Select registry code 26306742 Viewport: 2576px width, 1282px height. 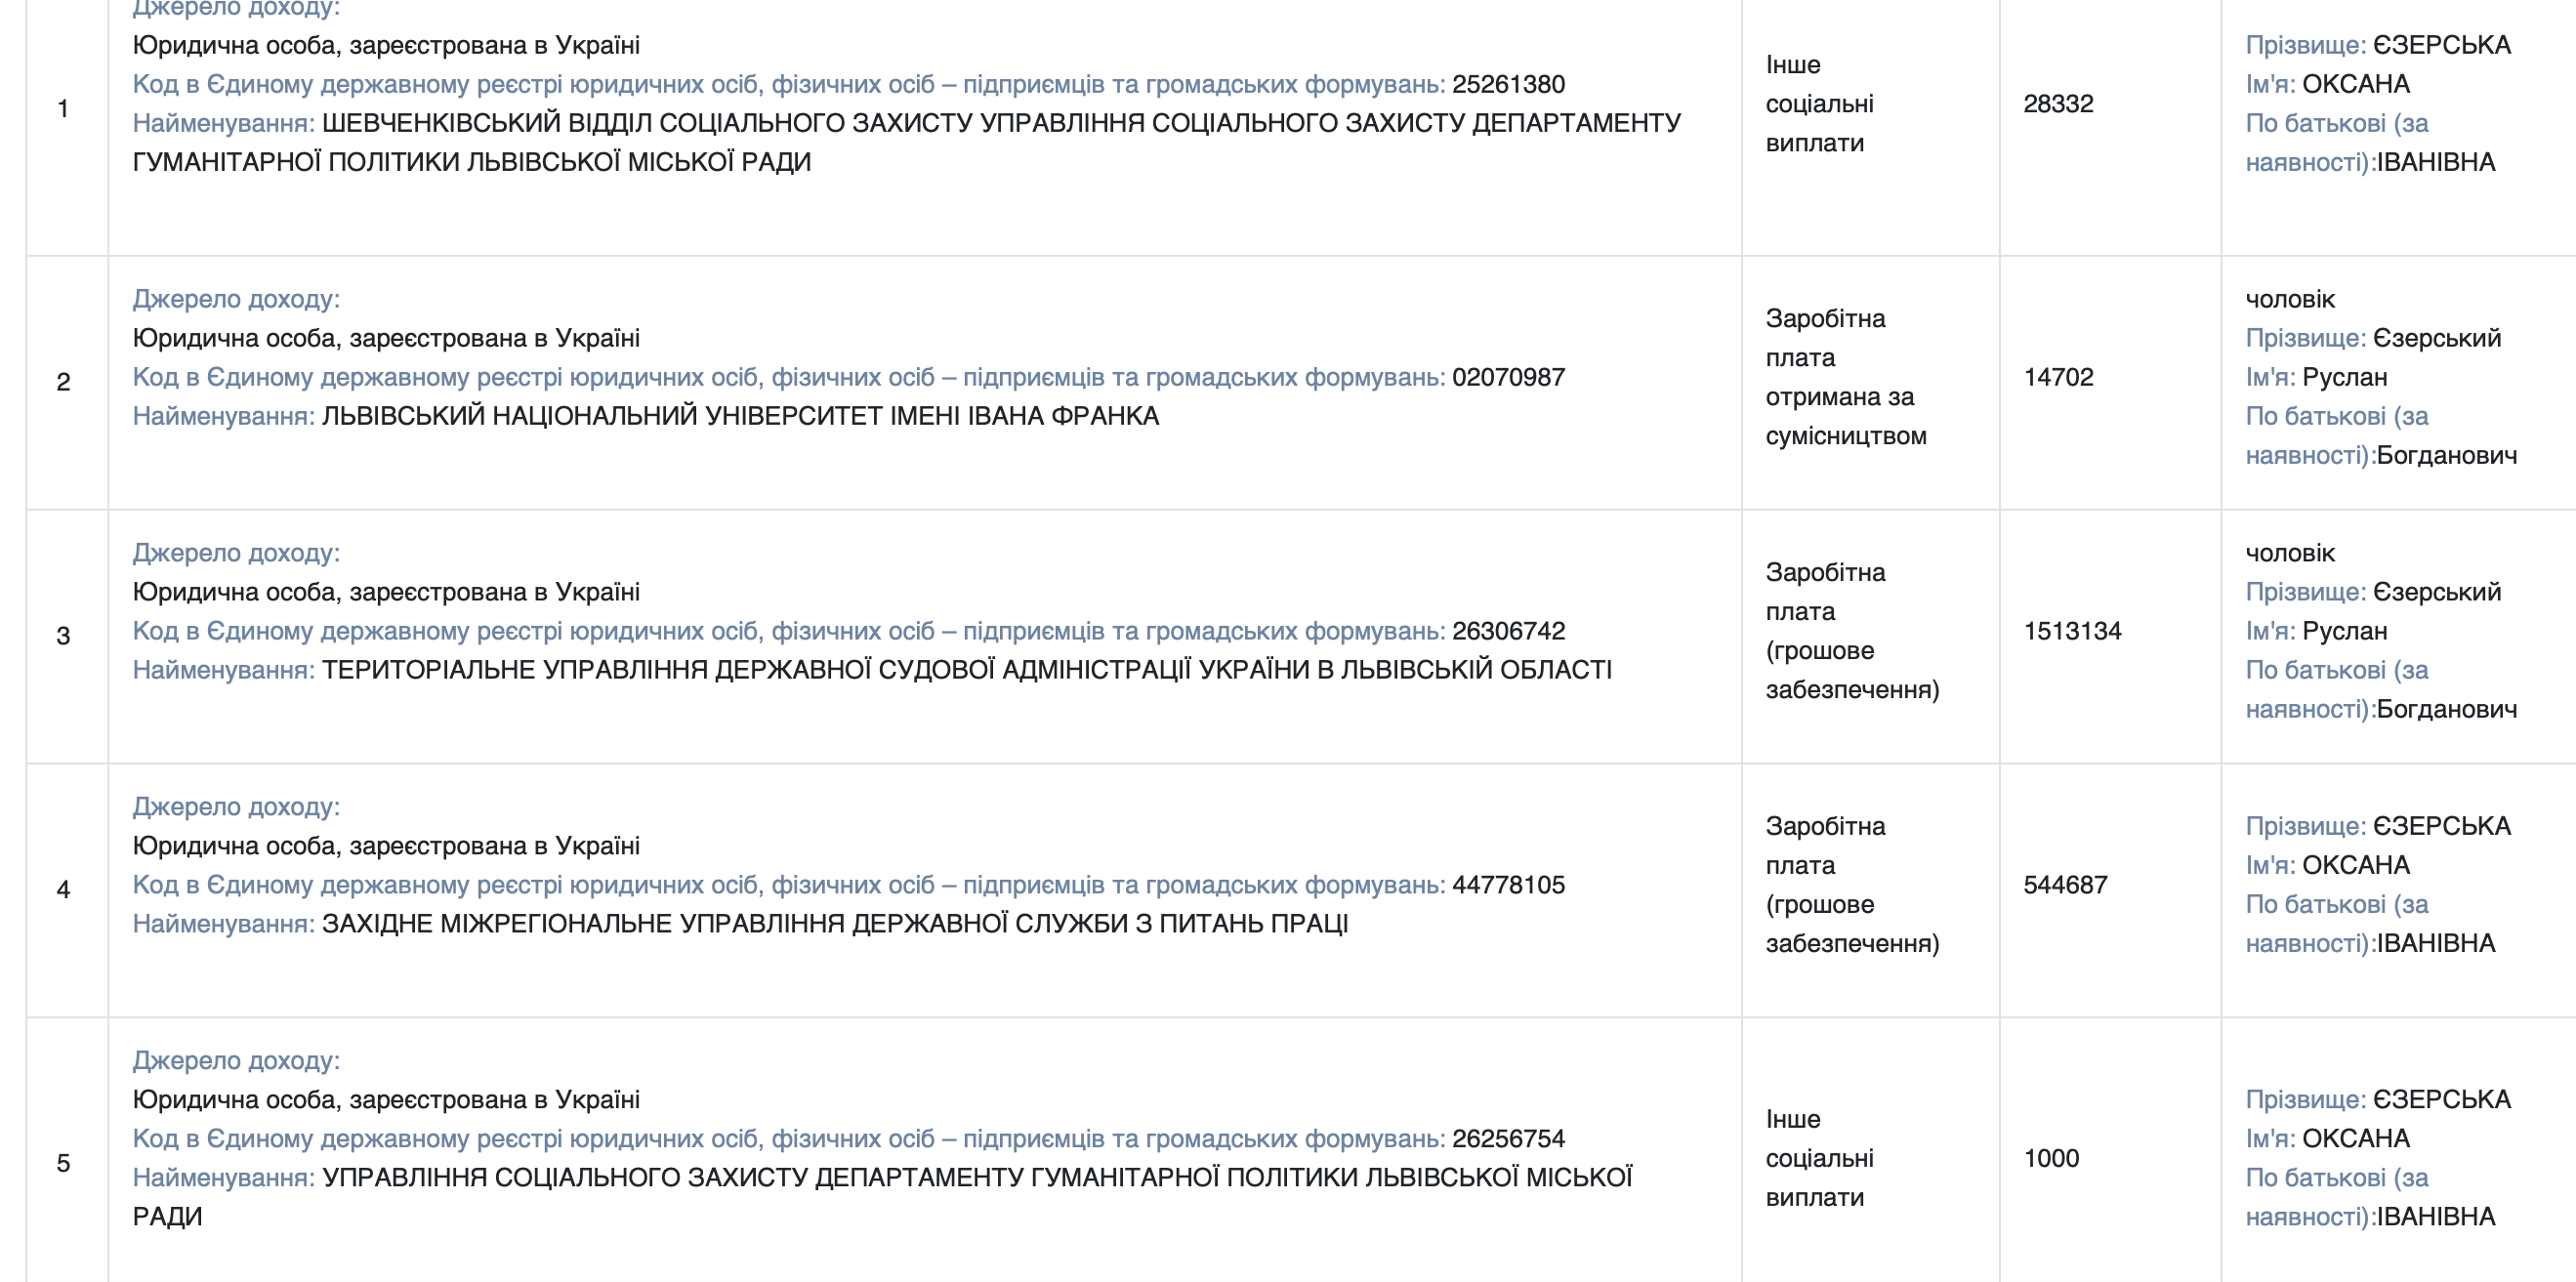[1508, 631]
